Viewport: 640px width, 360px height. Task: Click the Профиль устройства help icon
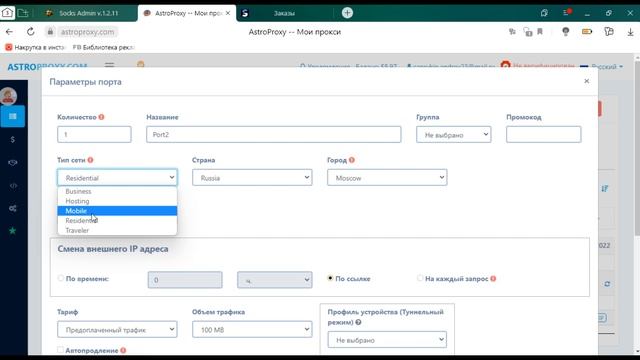(x=358, y=322)
